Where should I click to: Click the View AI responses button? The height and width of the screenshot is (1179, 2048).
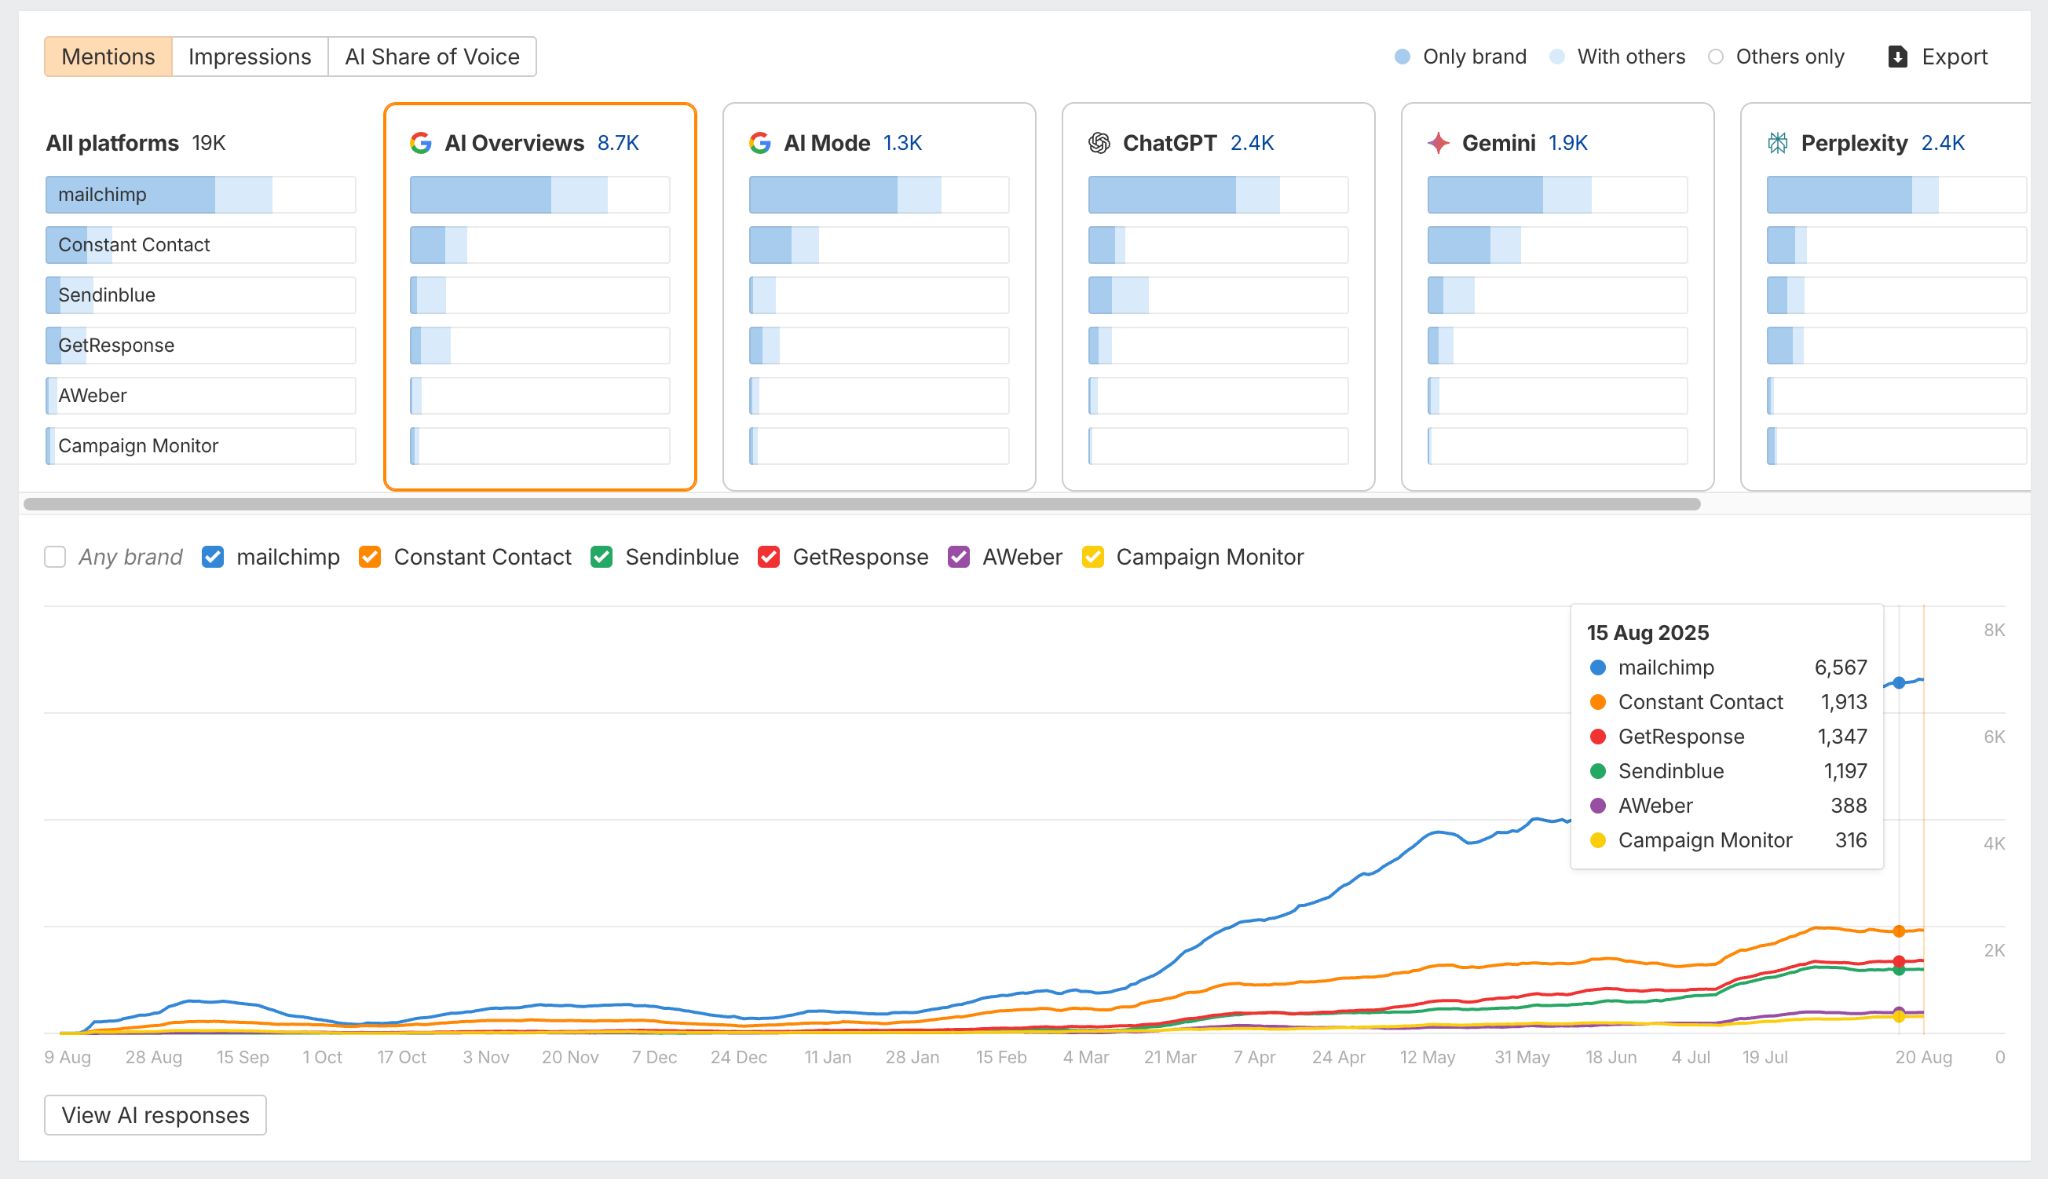tap(154, 1114)
